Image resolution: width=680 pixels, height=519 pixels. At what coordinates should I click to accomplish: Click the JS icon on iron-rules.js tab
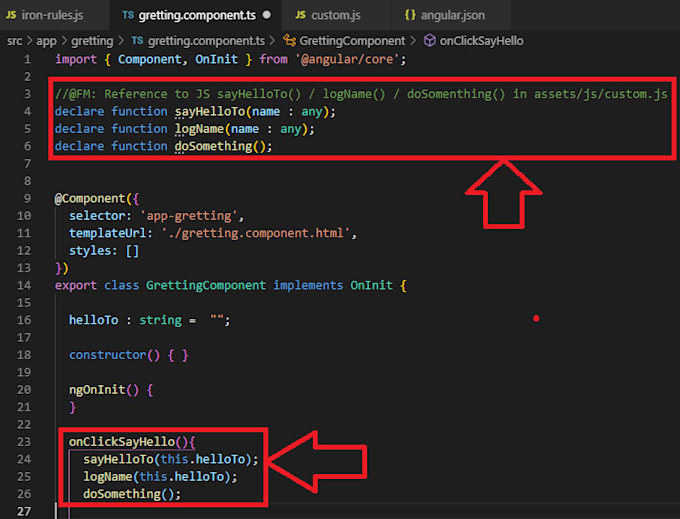(x=12, y=16)
